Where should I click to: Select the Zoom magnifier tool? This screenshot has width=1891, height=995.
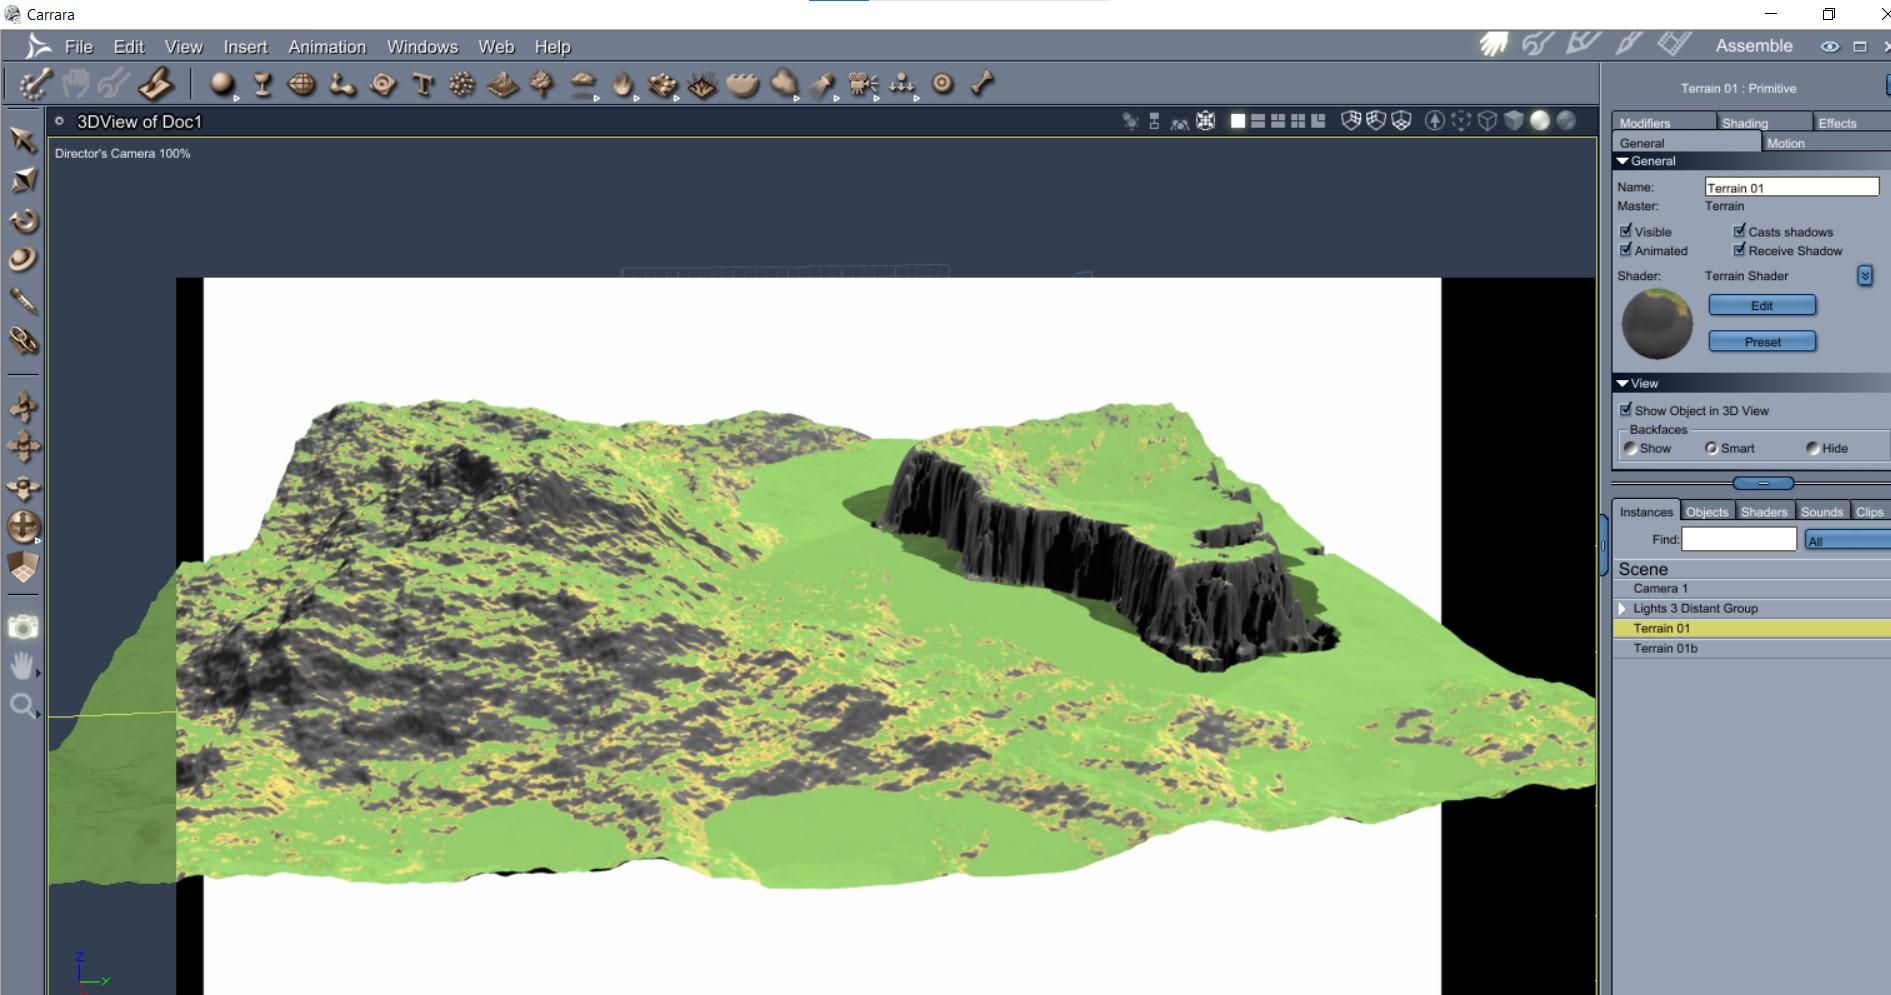click(x=22, y=706)
